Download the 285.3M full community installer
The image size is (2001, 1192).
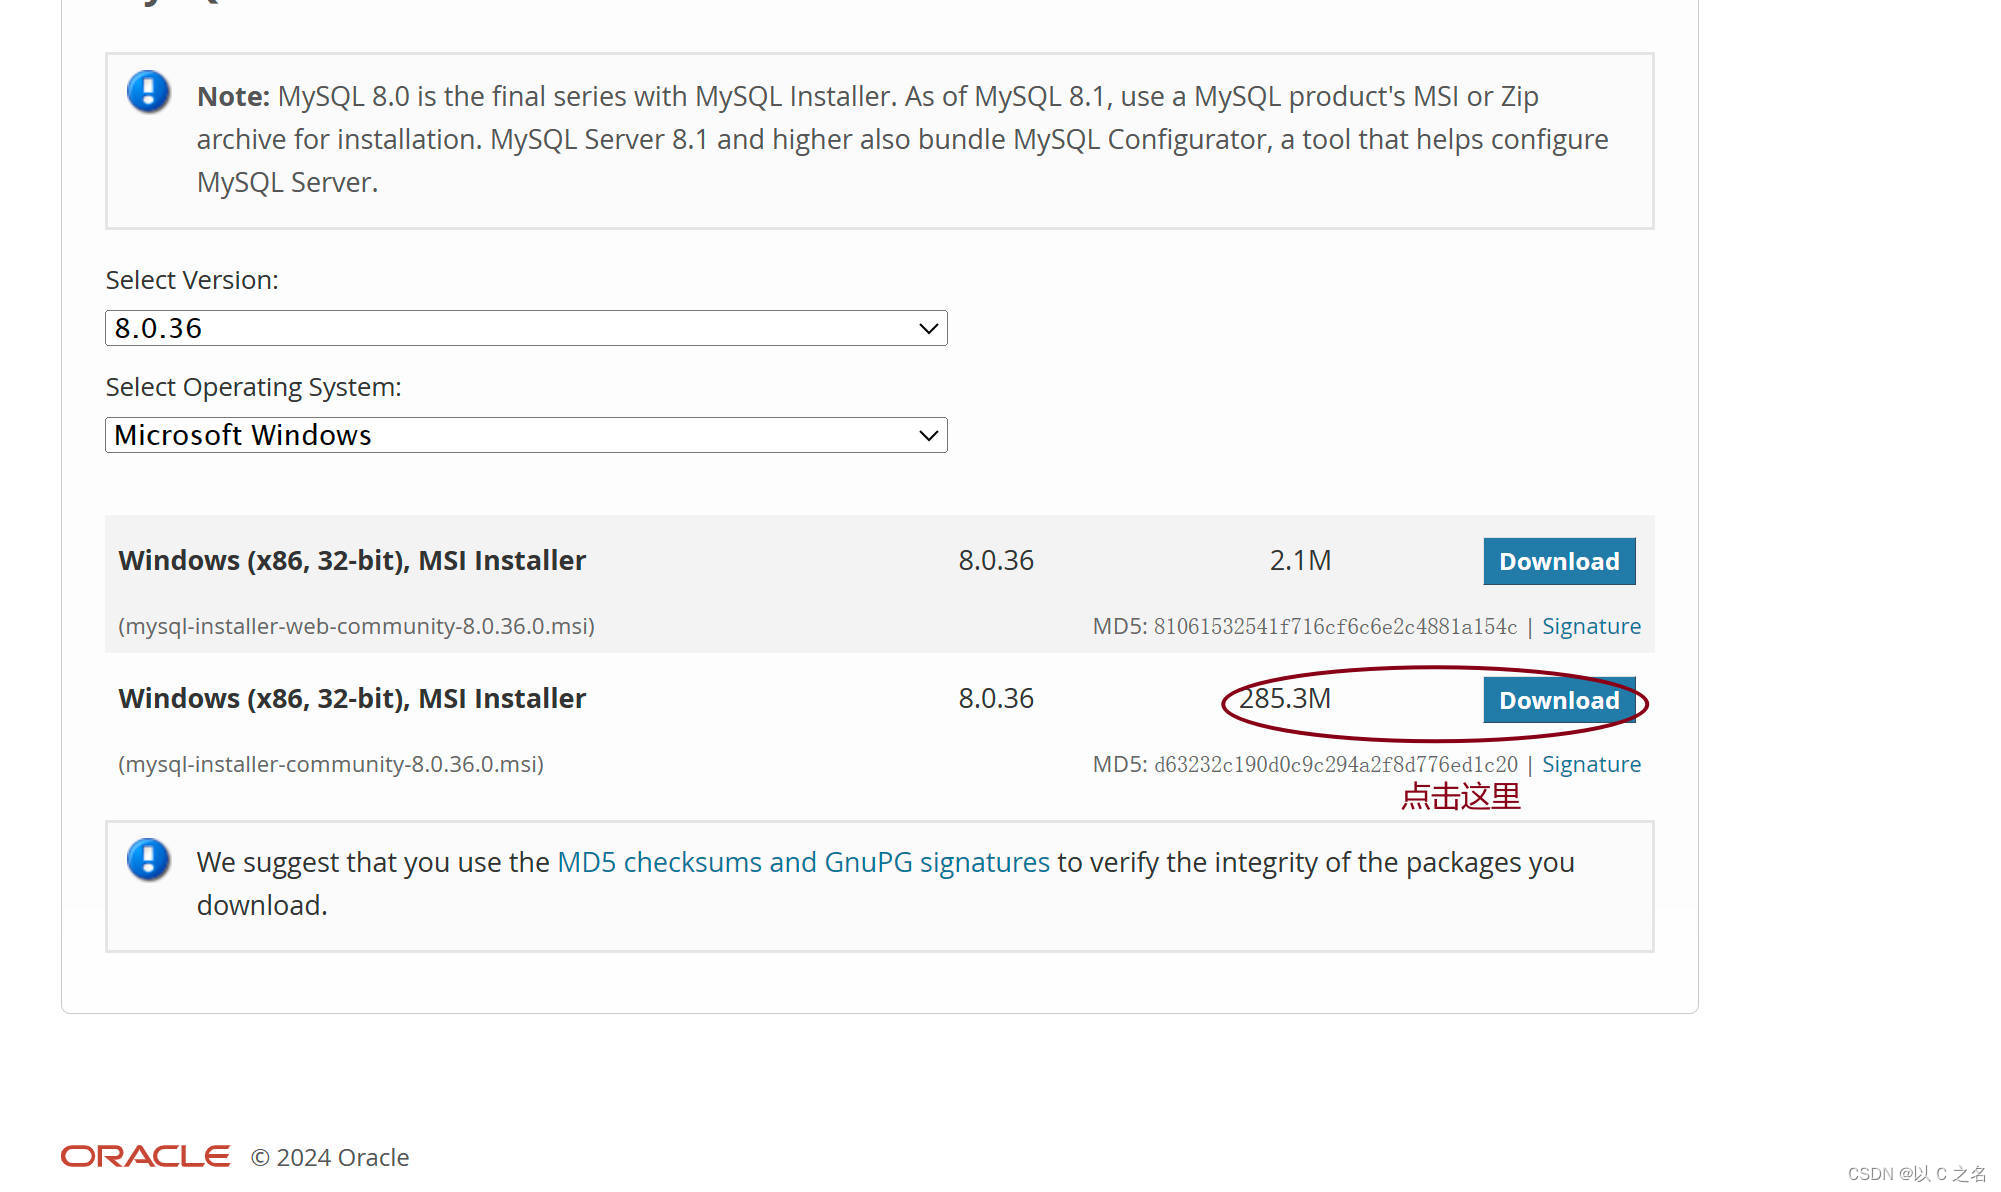[x=1558, y=700]
